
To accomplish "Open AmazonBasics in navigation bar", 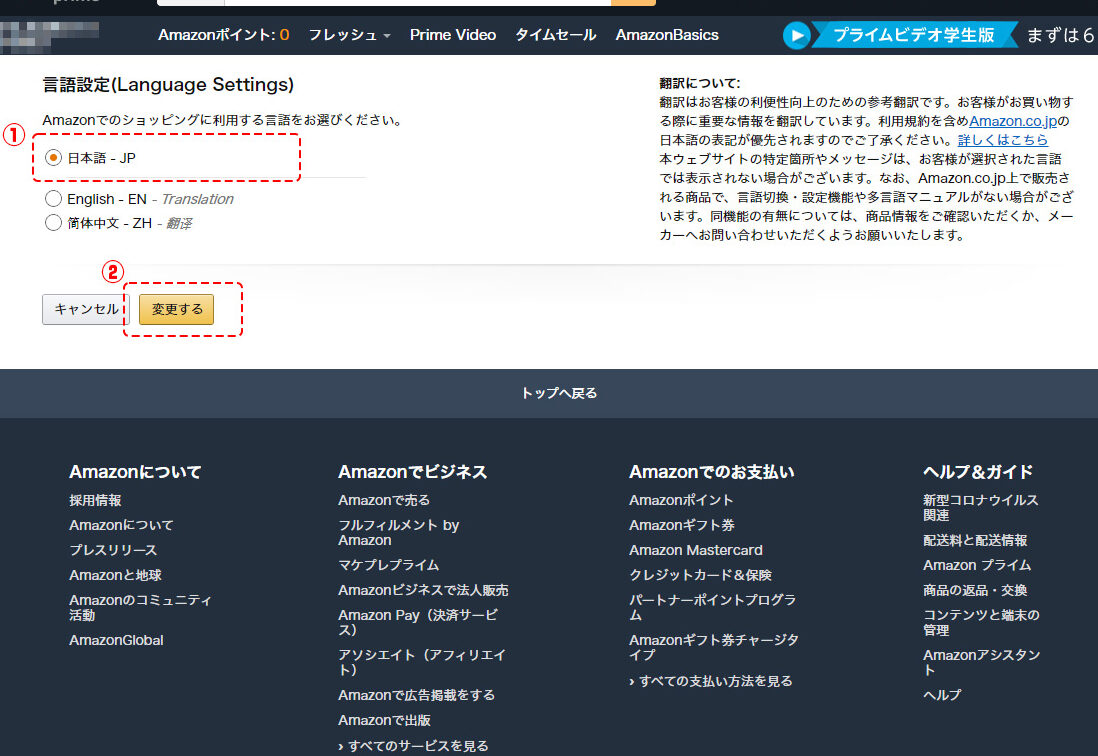I will [x=667, y=35].
